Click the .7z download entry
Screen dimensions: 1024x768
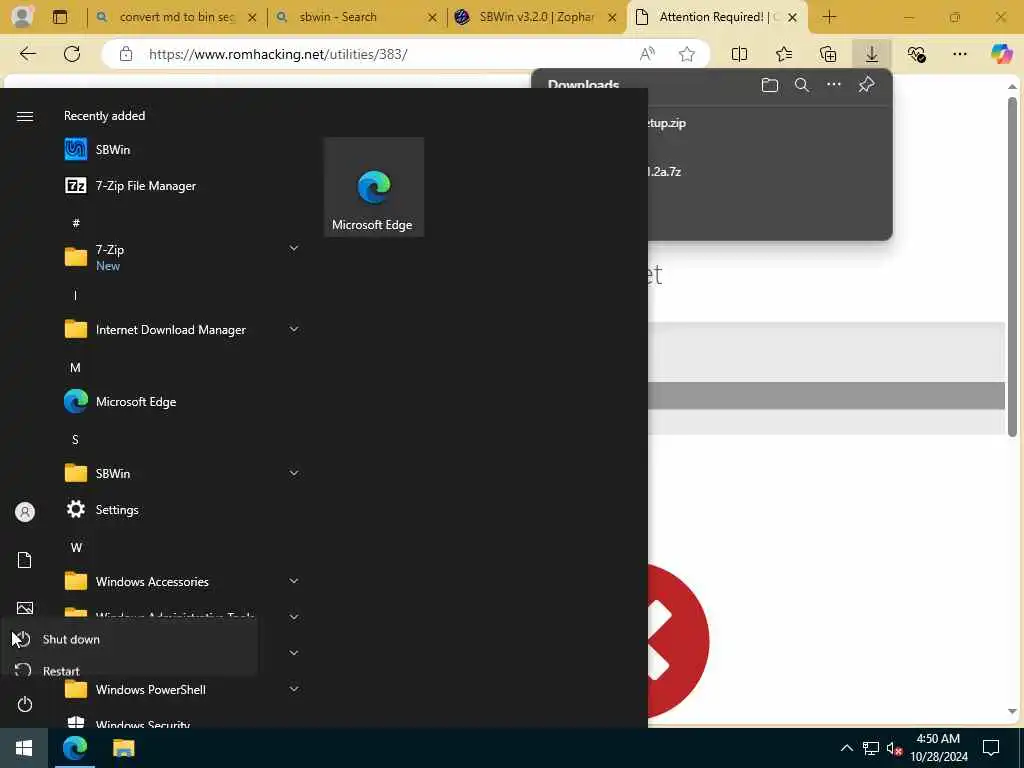pos(768,172)
